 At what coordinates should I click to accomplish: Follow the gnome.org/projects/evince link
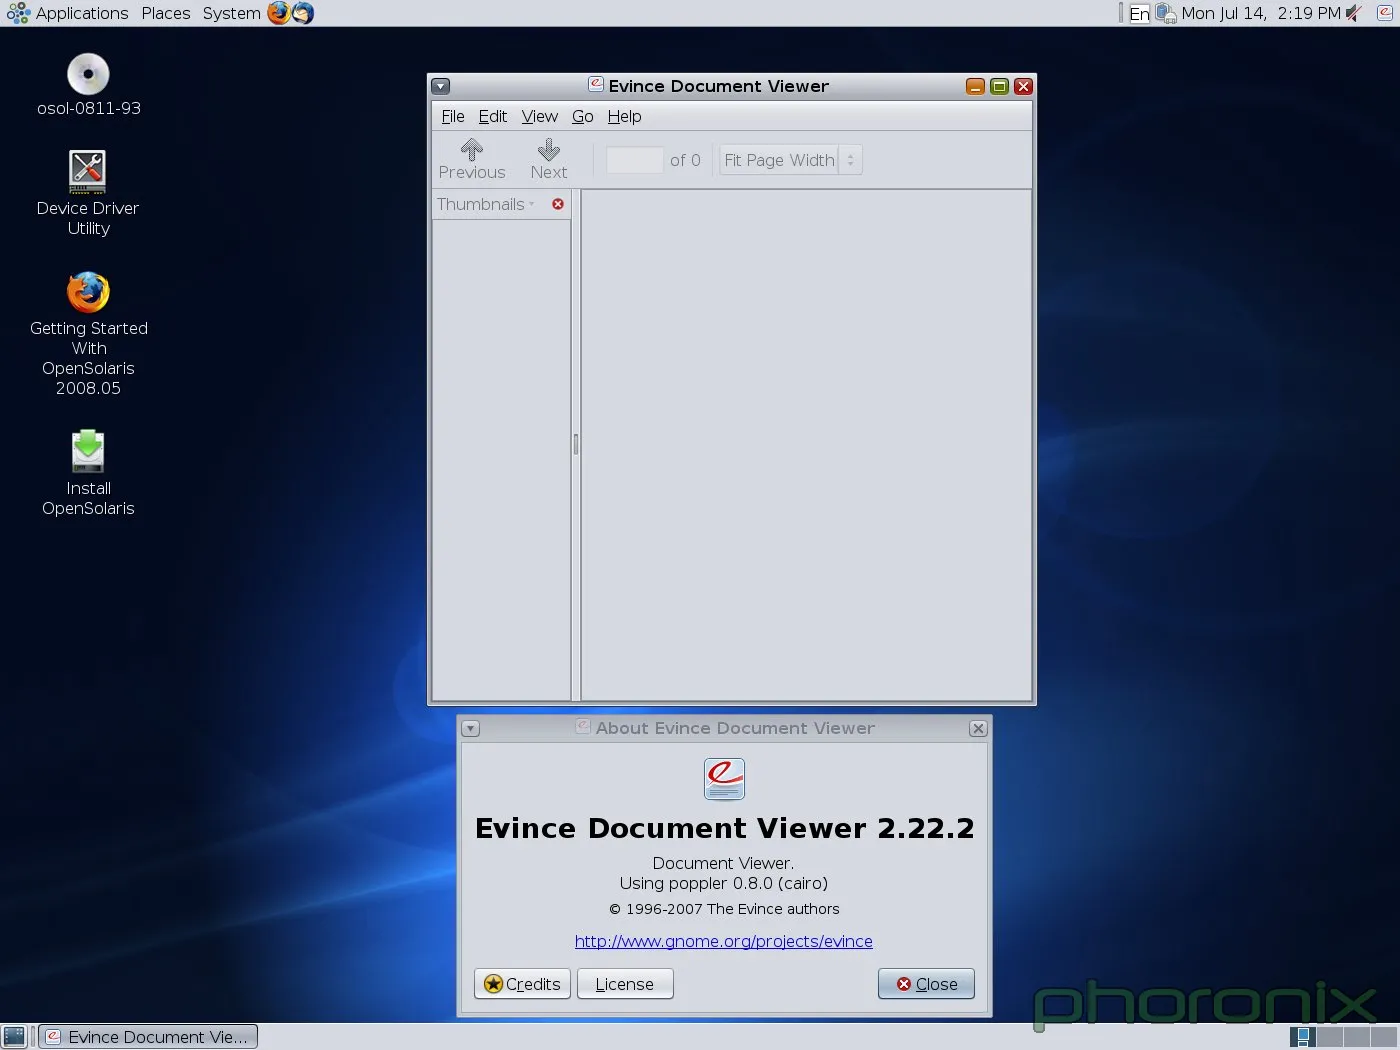click(x=724, y=941)
